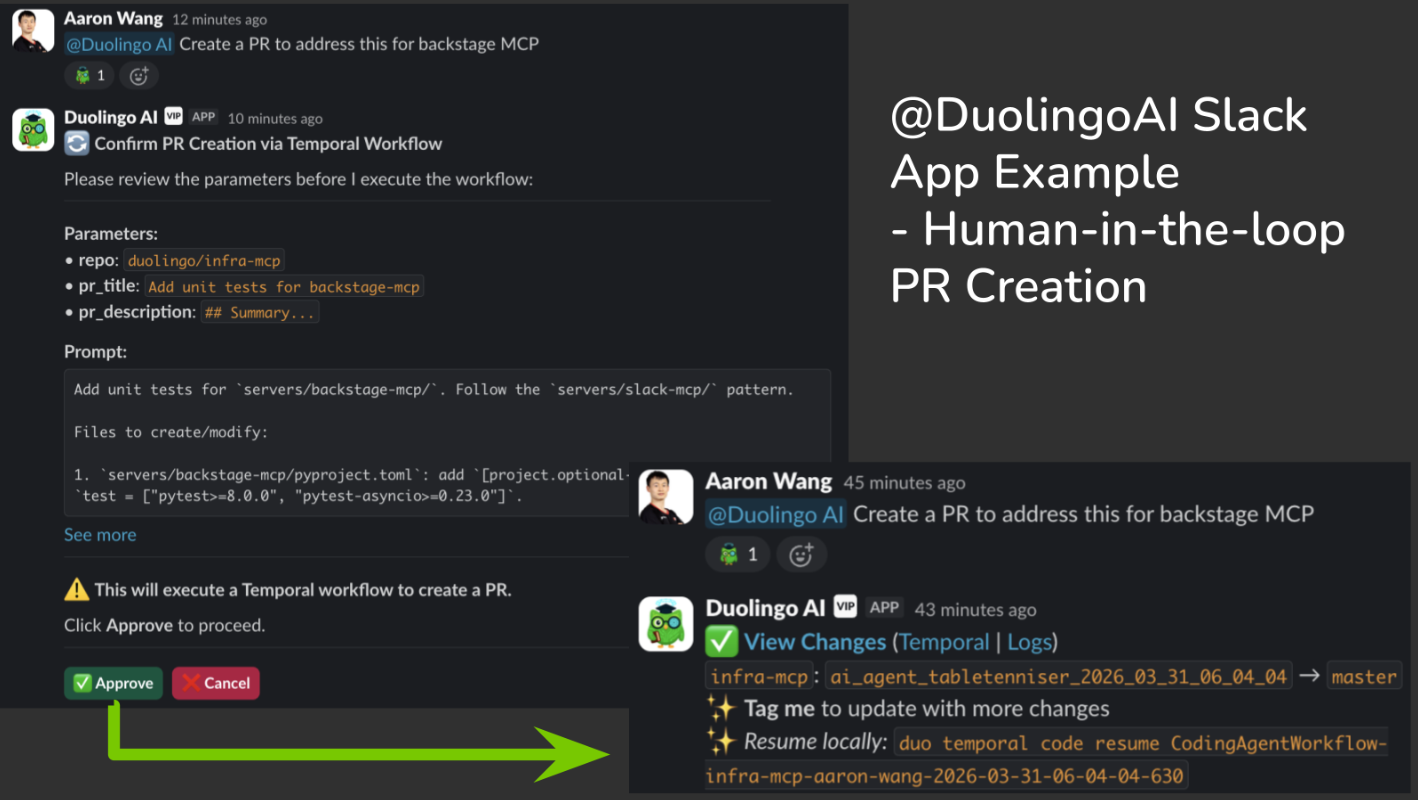Click the '45 minutes ago' timestamp

tap(904, 483)
